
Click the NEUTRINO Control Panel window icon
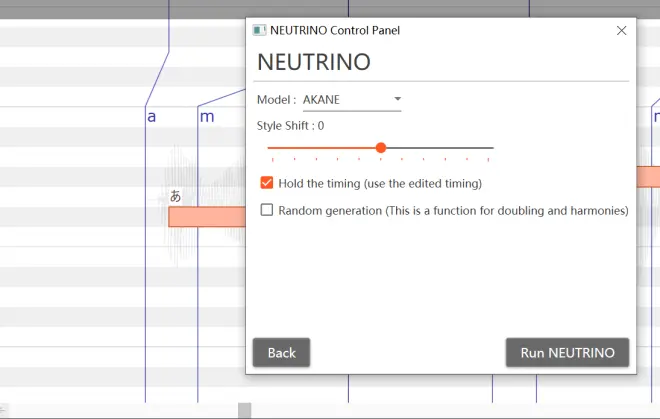[x=259, y=30]
